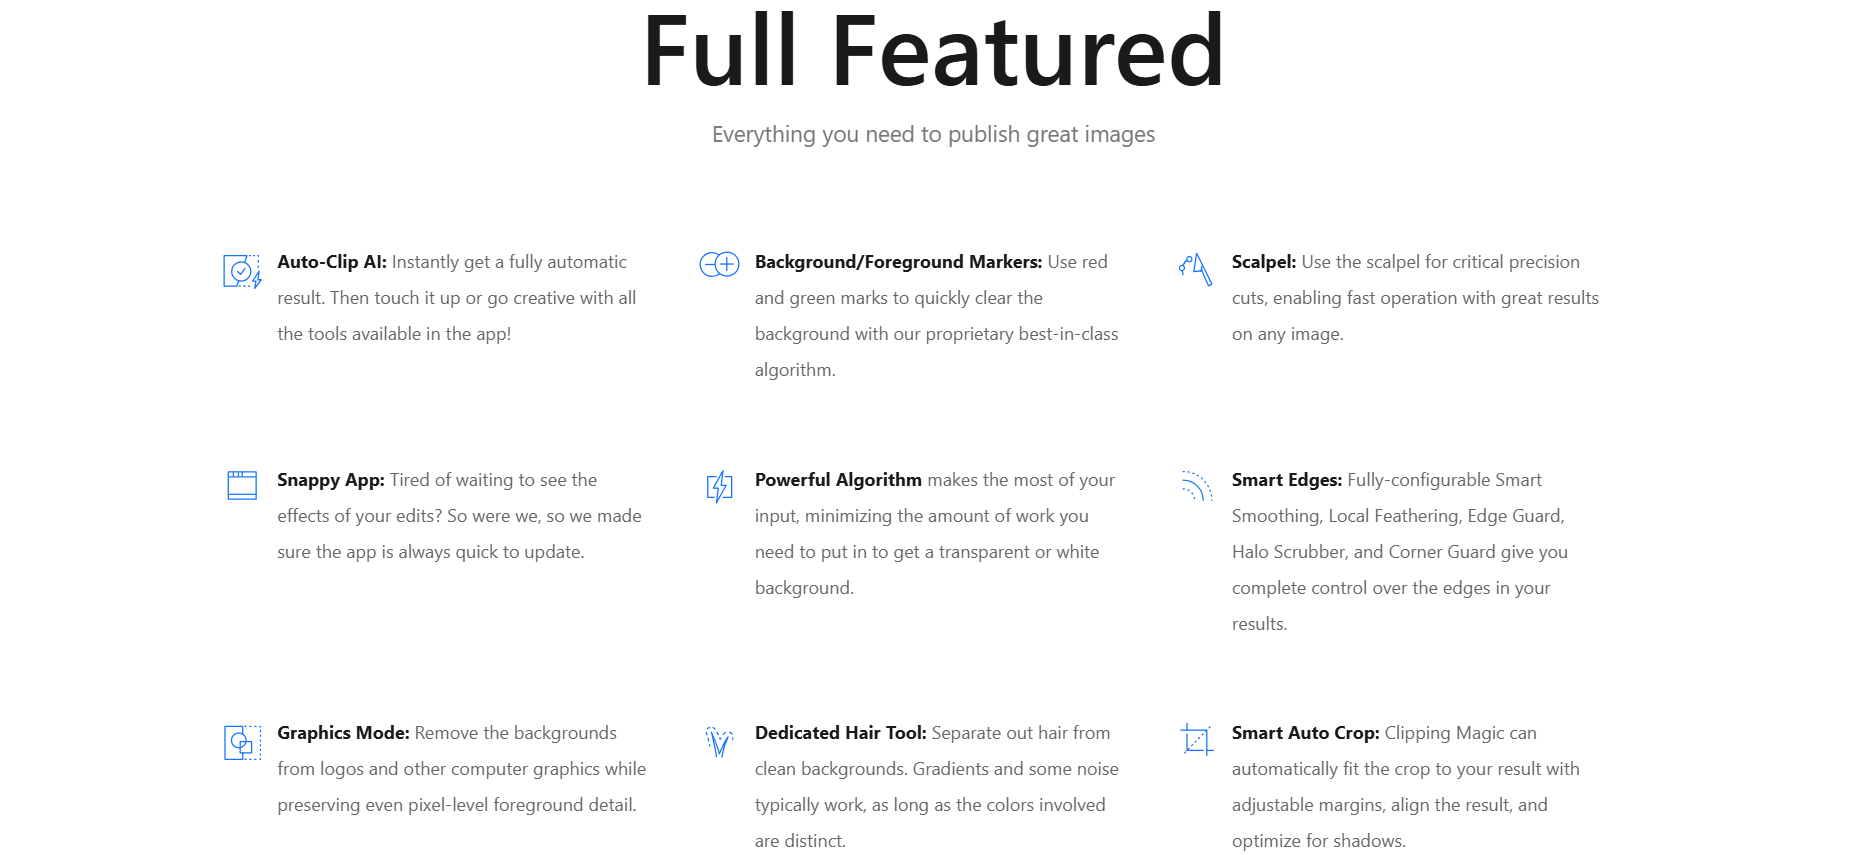The image size is (1872, 855).
Task: Click the Smart Auto Crop bold title
Action: coord(1305,733)
